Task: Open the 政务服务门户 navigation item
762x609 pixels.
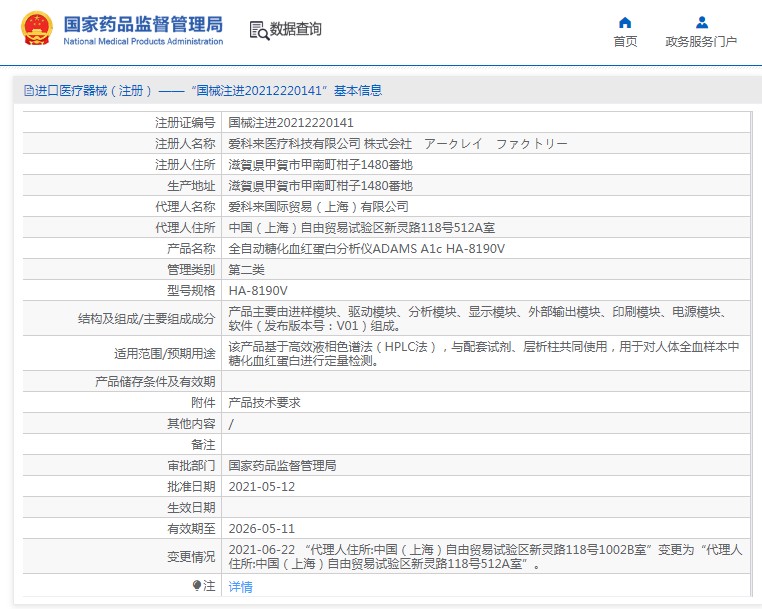Action: click(701, 42)
